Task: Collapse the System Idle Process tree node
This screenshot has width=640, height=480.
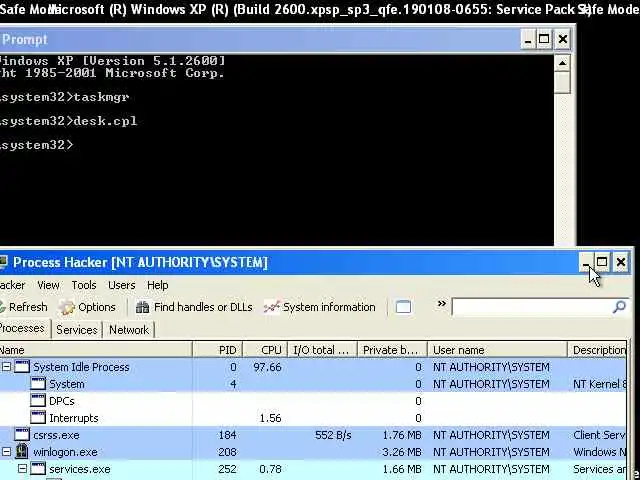Action: (x=6, y=367)
